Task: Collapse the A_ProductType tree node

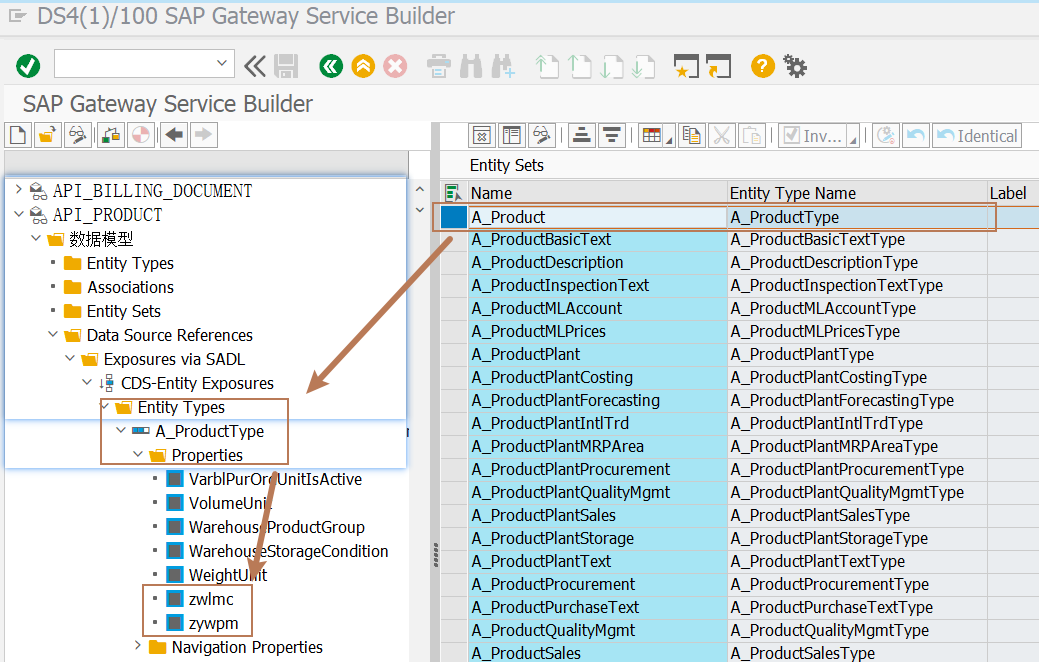Action: (121, 431)
